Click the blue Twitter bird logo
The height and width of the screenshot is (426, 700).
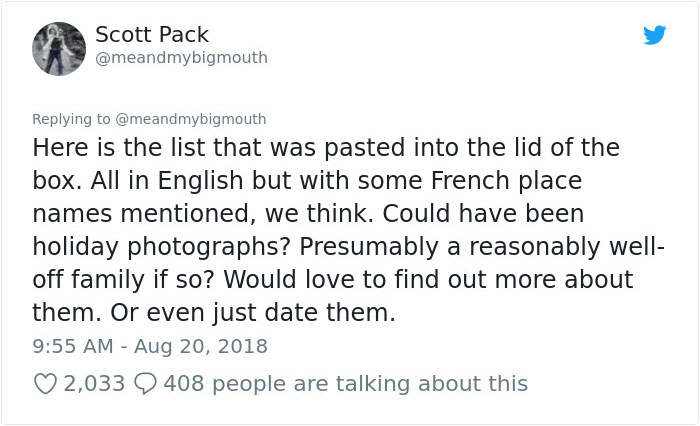click(x=653, y=36)
